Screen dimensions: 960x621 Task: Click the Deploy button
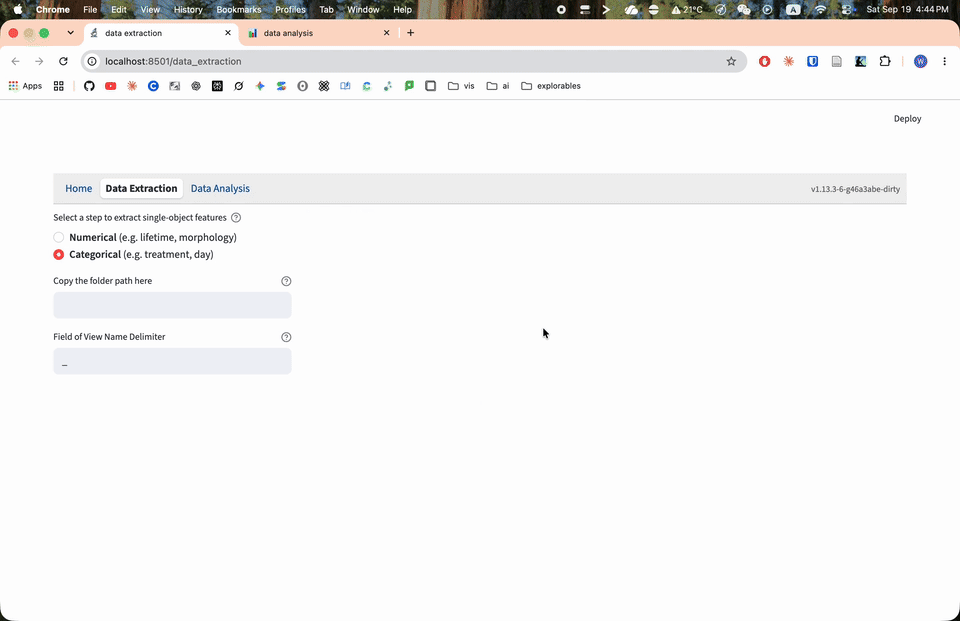tap(907, 119)
